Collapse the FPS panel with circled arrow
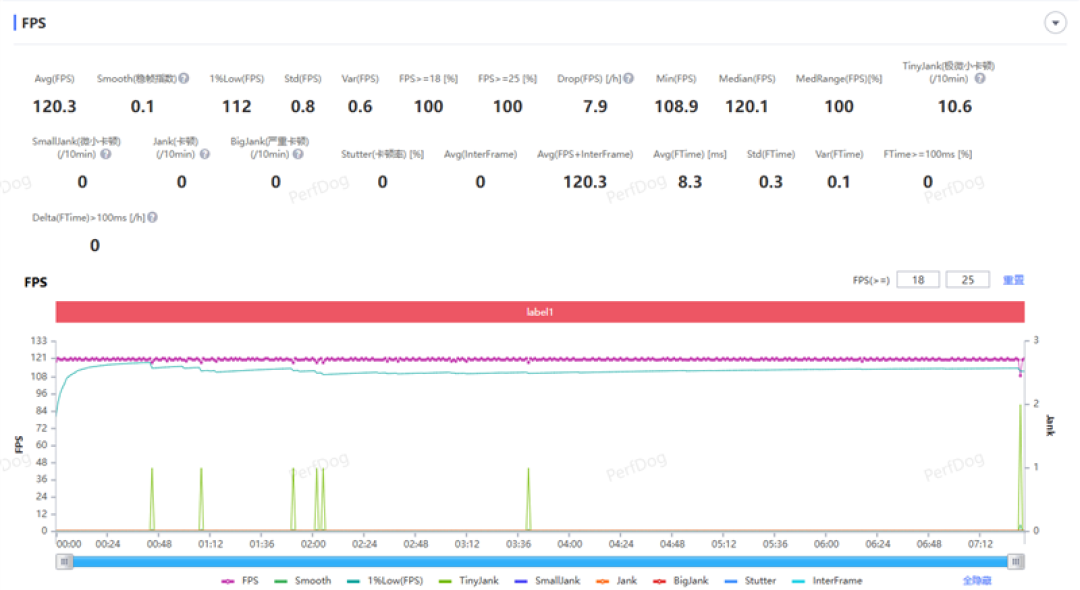Viewport: 1080px width, 590px height. (x=1055, y=23)
